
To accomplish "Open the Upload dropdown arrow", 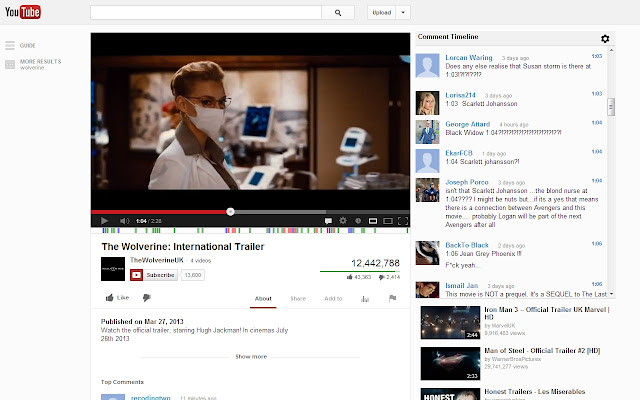I will (x=403, y=13).
